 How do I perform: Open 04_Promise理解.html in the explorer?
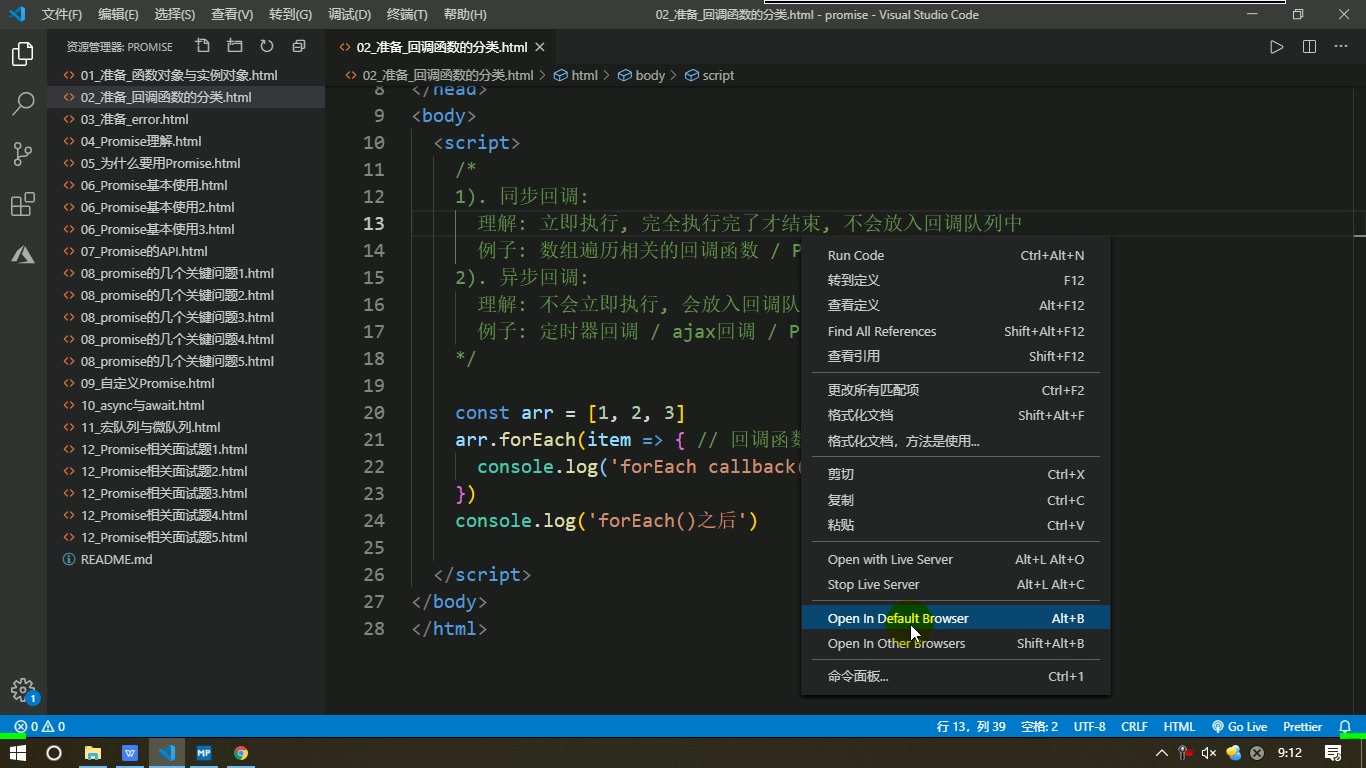tap(141, 141)
